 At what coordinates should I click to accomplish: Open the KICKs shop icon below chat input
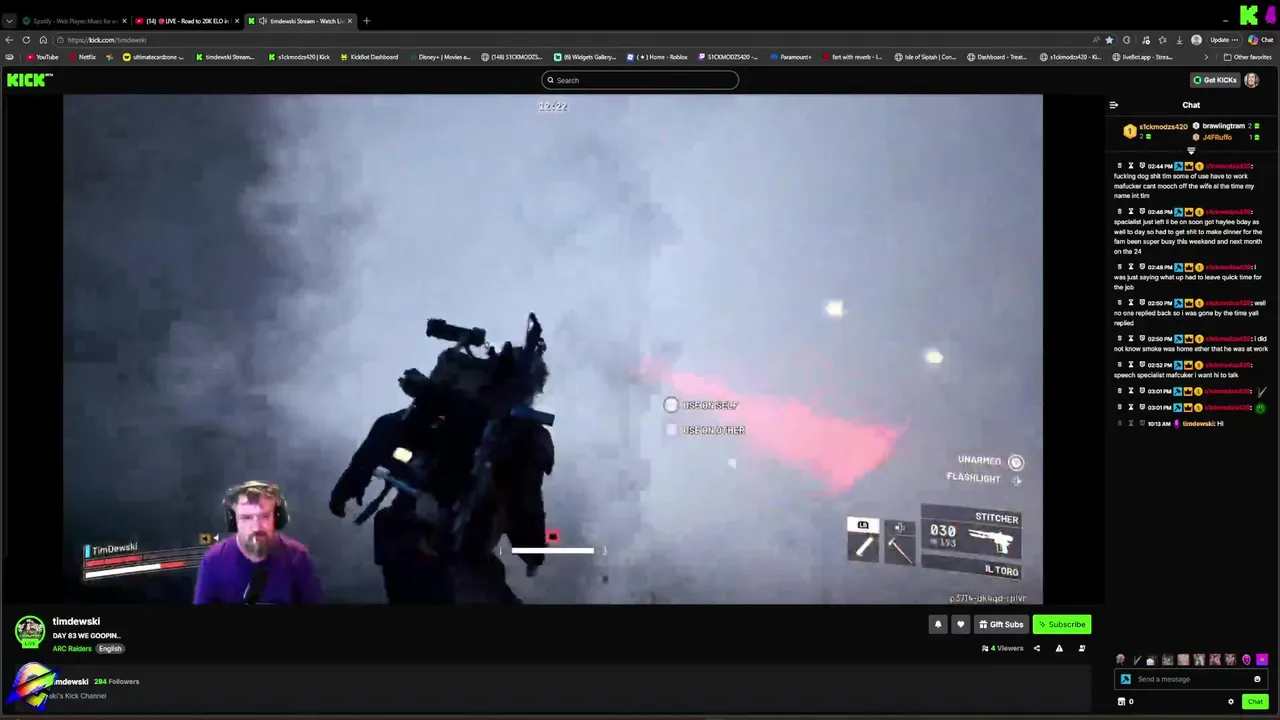coord(1122,702)
